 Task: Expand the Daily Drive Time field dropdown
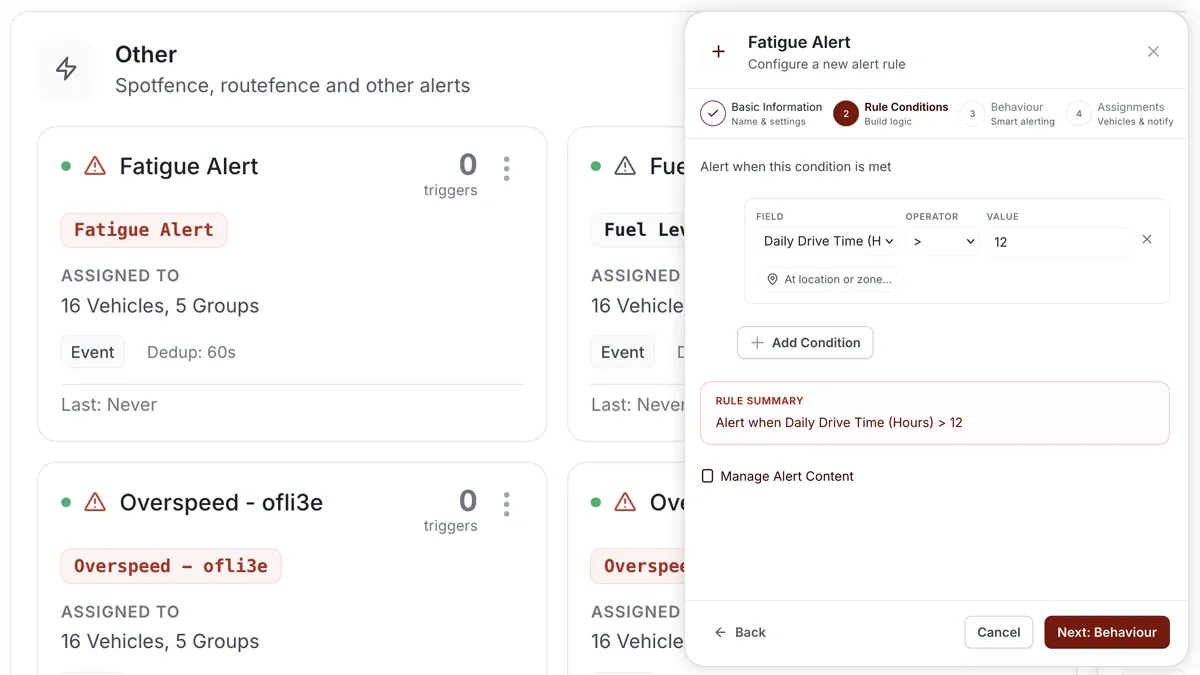click(827, 241)
